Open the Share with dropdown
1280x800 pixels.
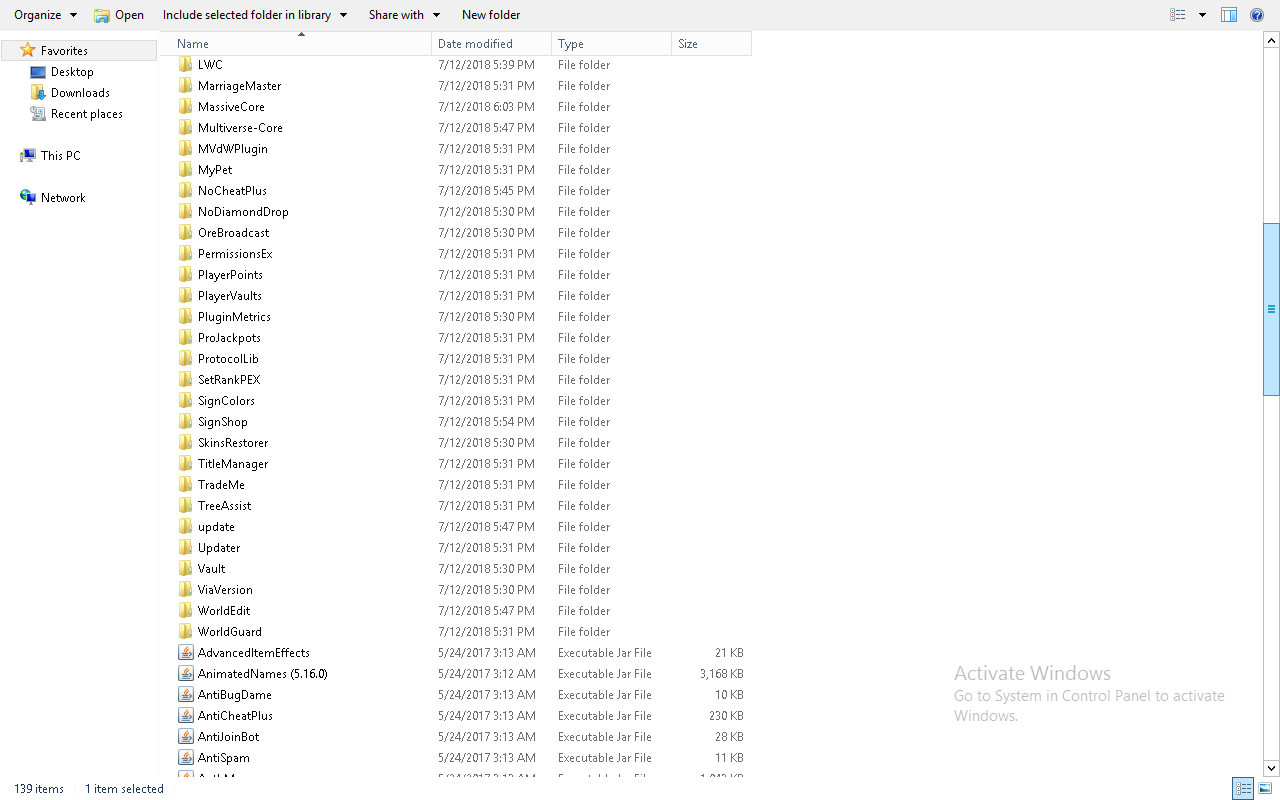click(404, 15)
